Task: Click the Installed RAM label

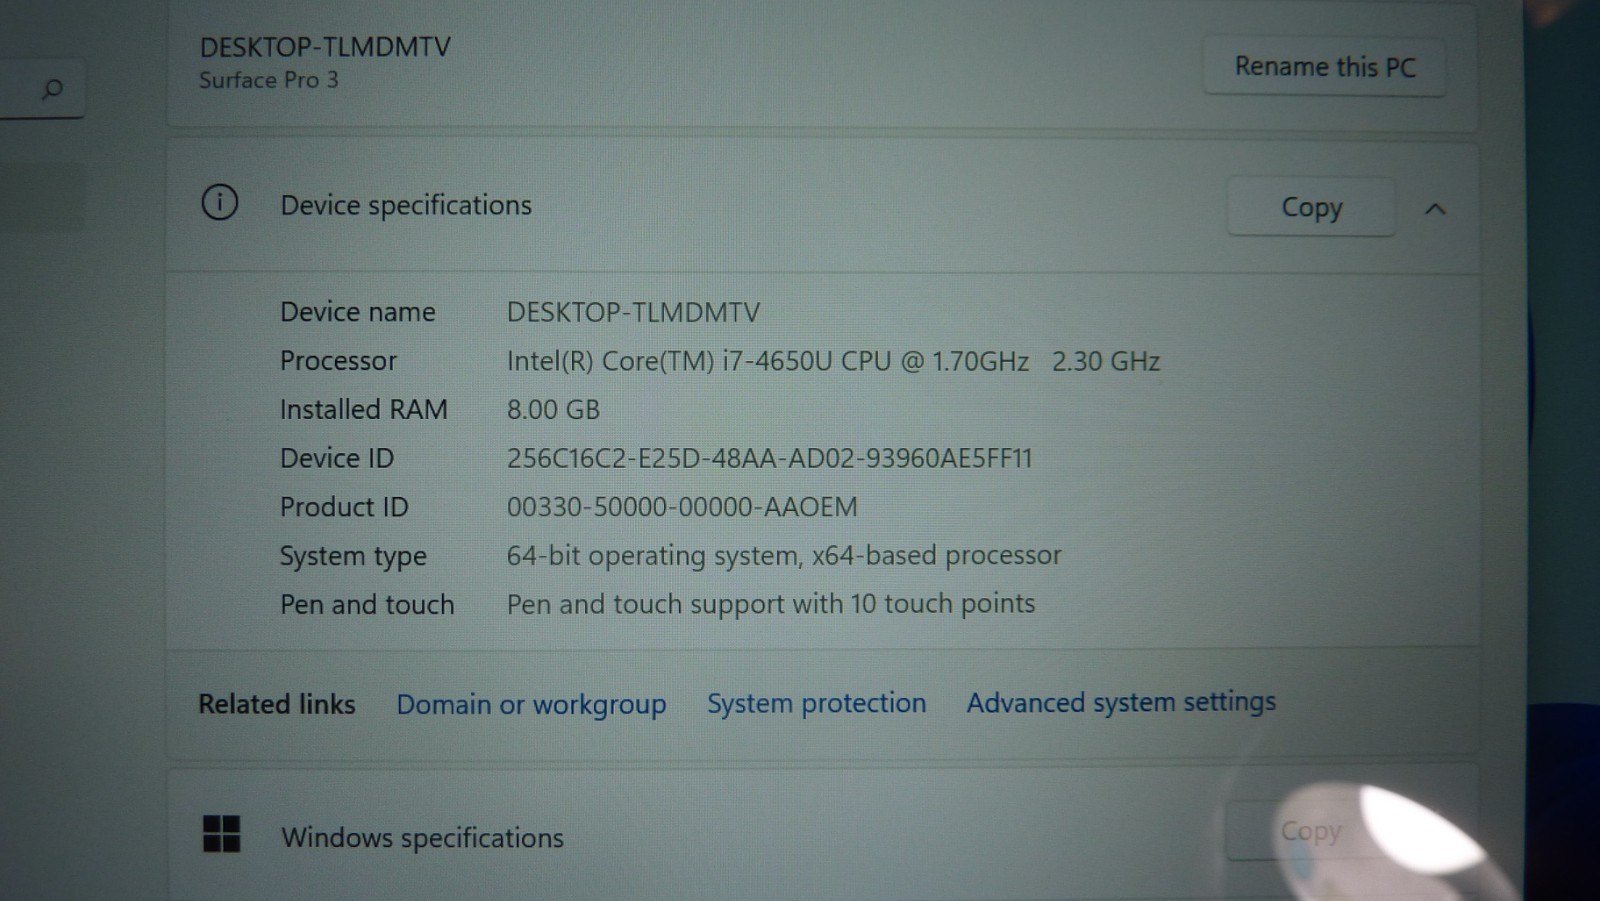Action: [x=364, y=410]
